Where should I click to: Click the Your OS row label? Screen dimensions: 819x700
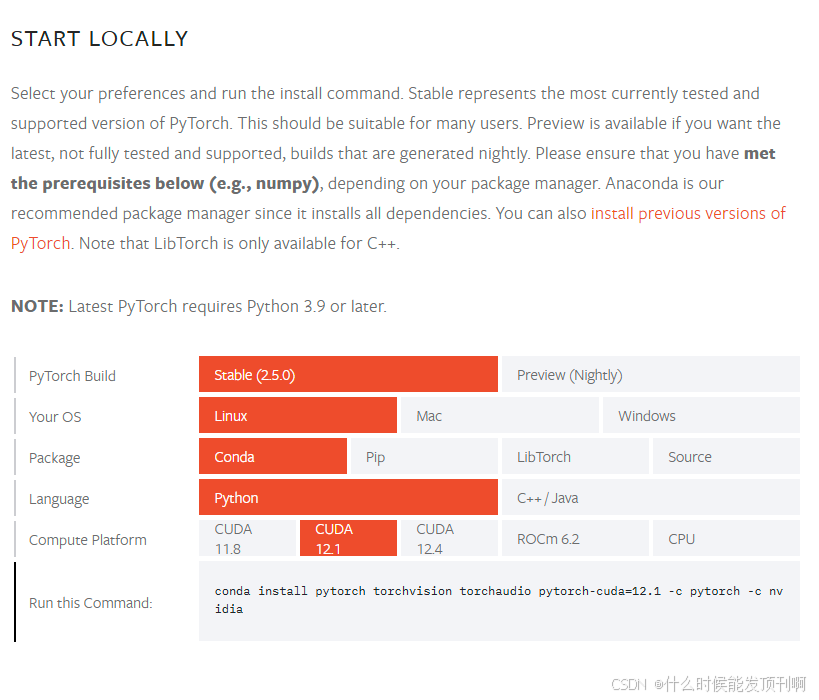tap(55, 416)
